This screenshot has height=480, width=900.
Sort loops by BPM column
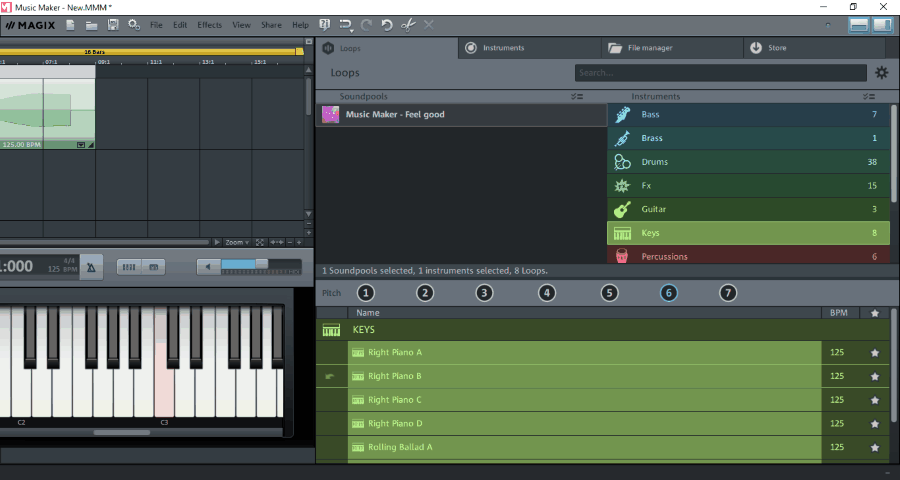[x=839, y=313]
